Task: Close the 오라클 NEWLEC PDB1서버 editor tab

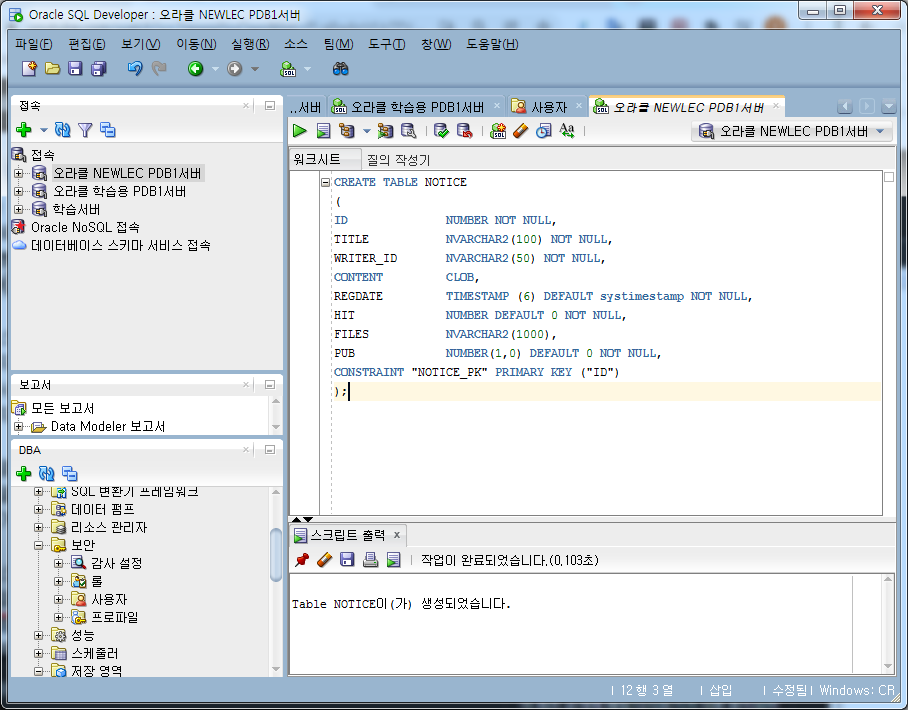Action: 775,105
